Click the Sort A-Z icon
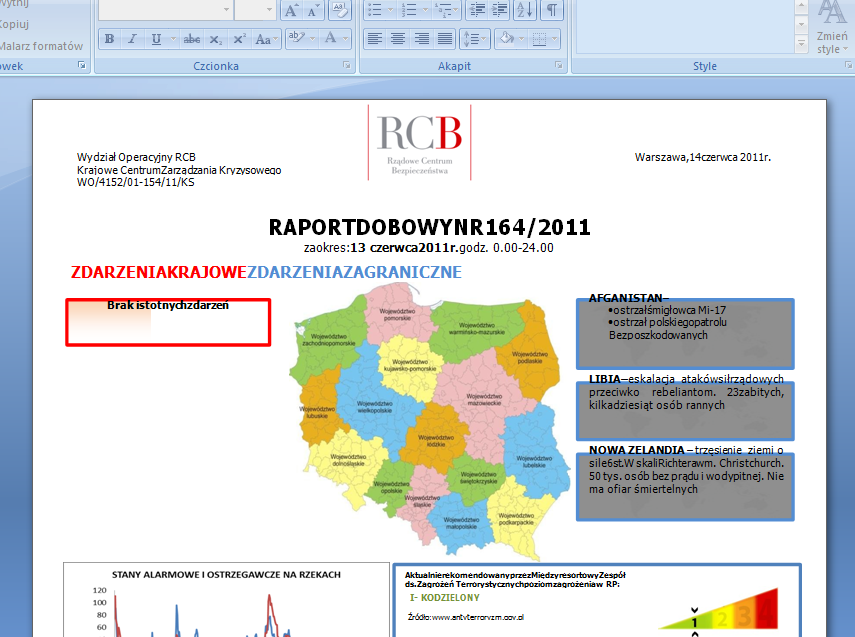 [525, 10]
